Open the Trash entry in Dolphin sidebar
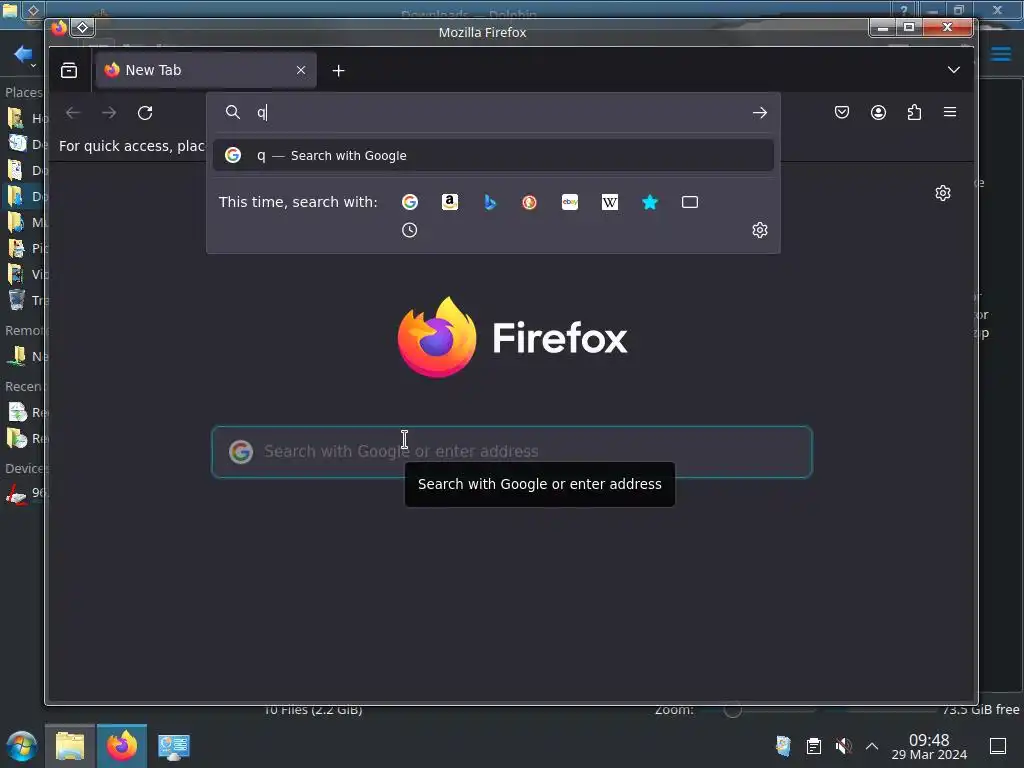1024x768 pixels. click(27, 300)
